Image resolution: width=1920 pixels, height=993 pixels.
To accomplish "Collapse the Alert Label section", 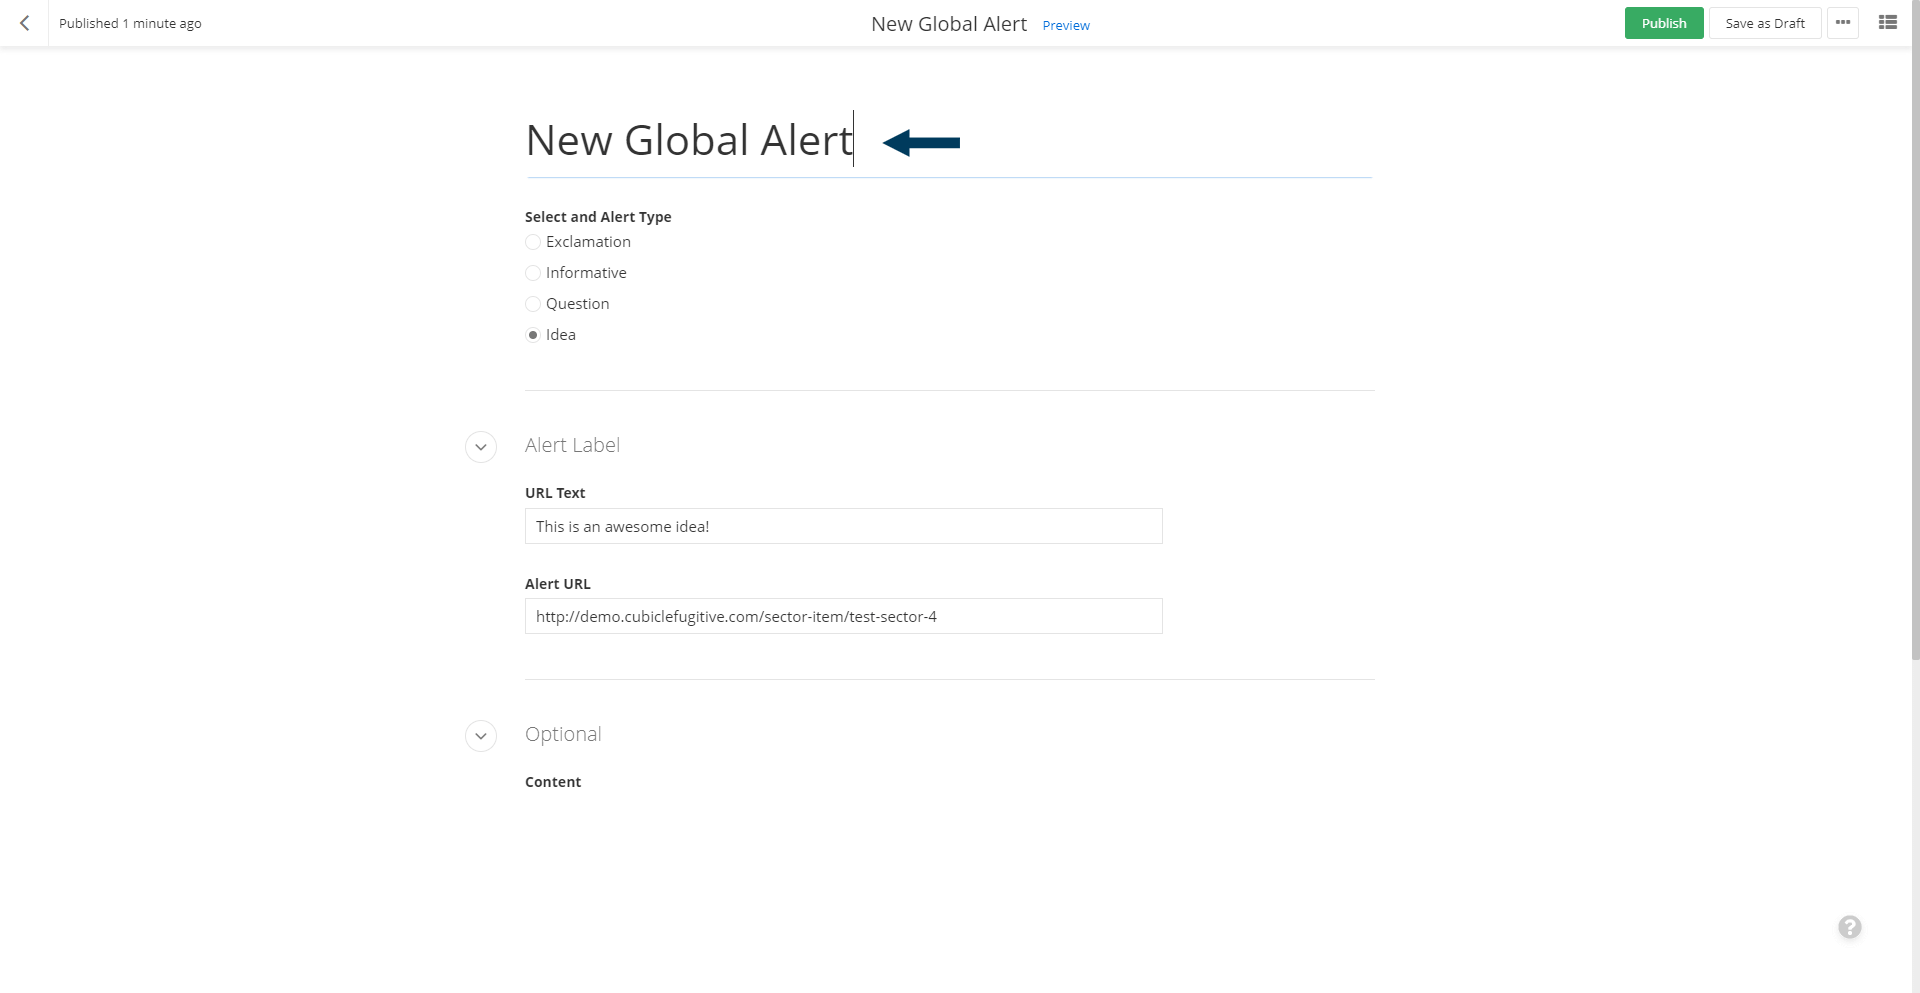I will pyautogui.click(x=481, y=447).
